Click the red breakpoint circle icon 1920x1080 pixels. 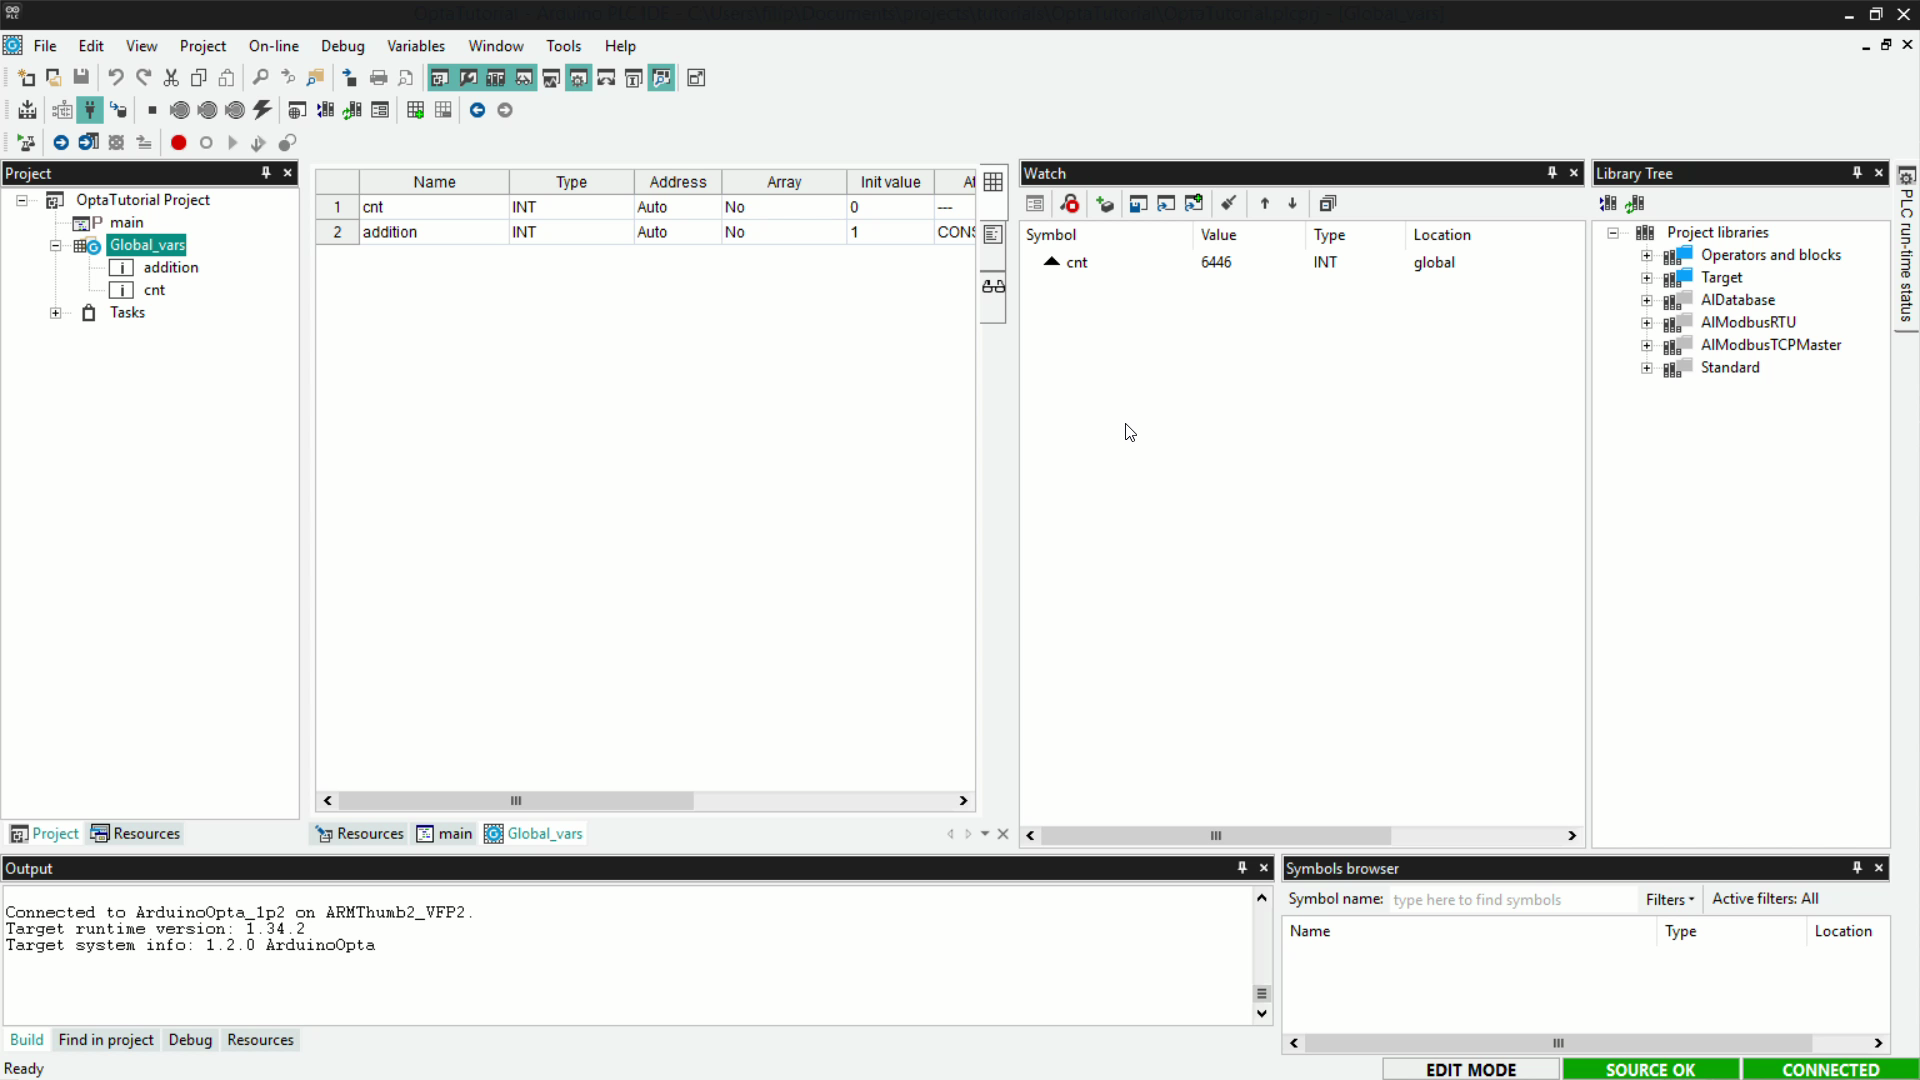click(178, 143)
